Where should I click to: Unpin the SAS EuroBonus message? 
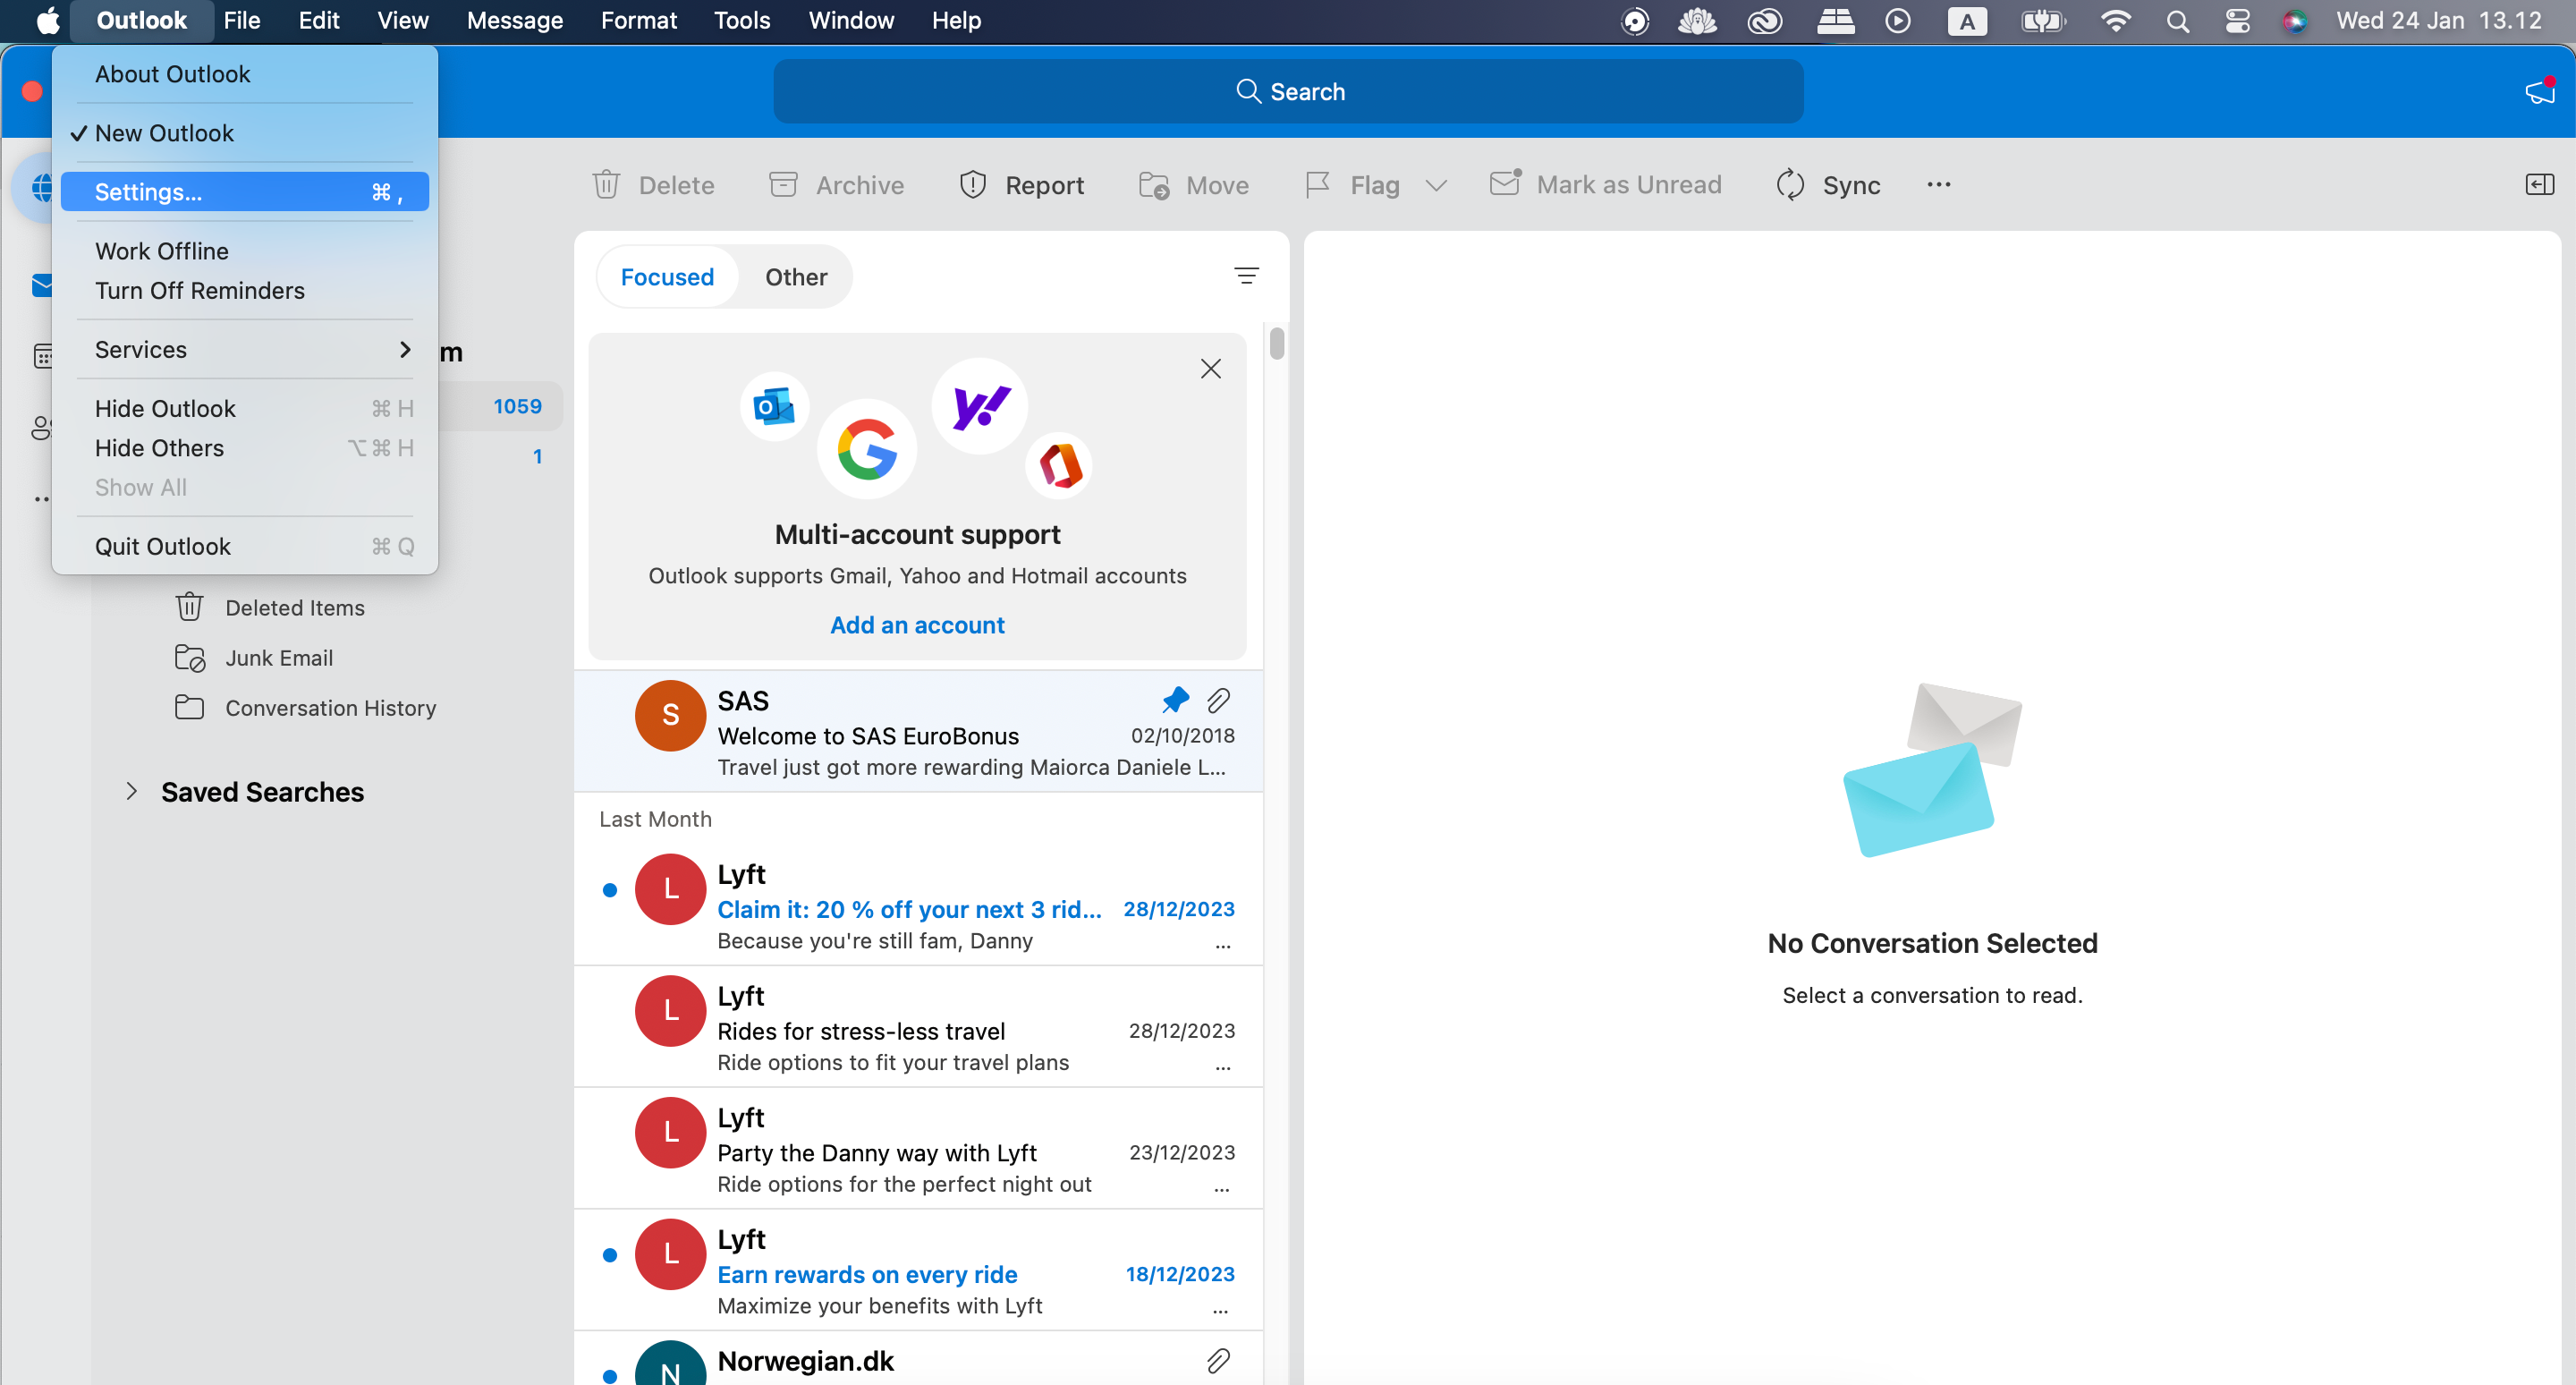(1174, 701)
